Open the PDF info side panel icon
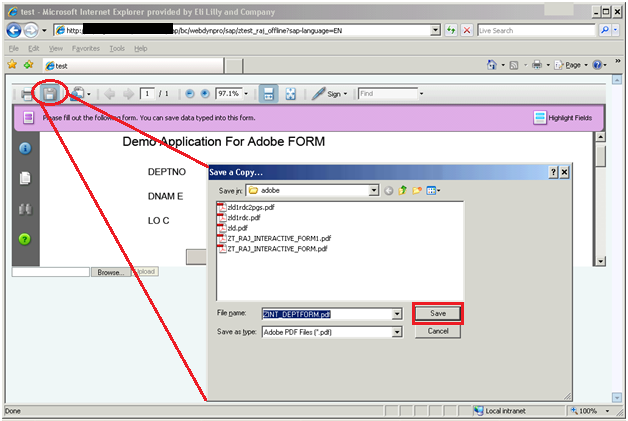The height and width of the screenshot is (421, 628). click(25, 148)
